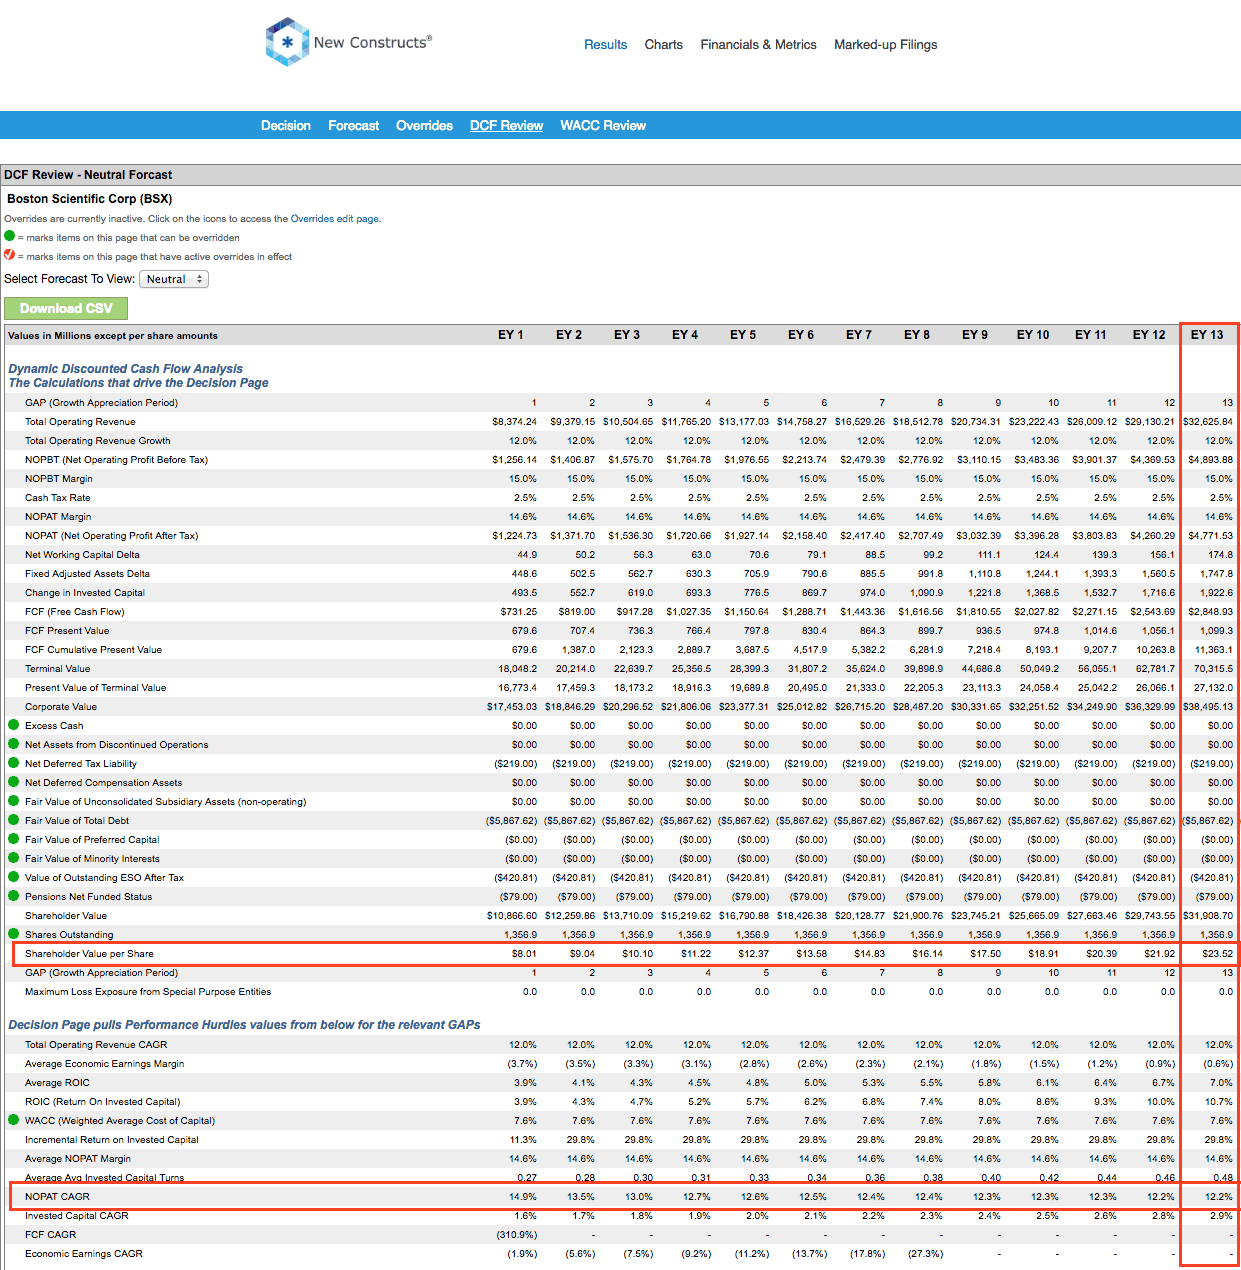Open the Results menu

click(606, 44)
